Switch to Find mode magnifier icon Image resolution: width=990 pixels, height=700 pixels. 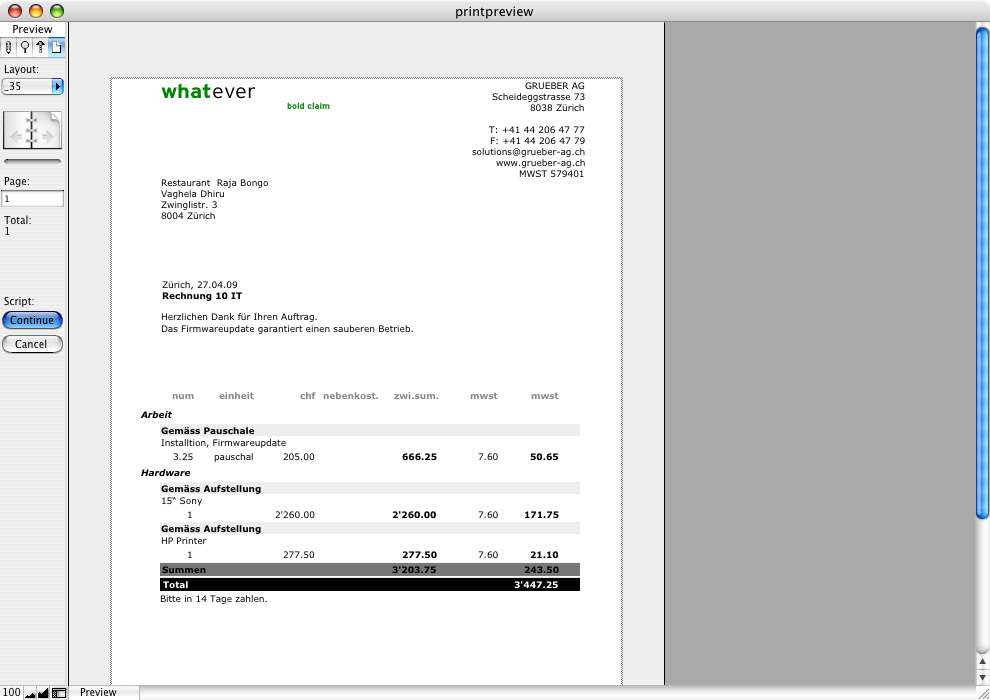pos(25,47)
